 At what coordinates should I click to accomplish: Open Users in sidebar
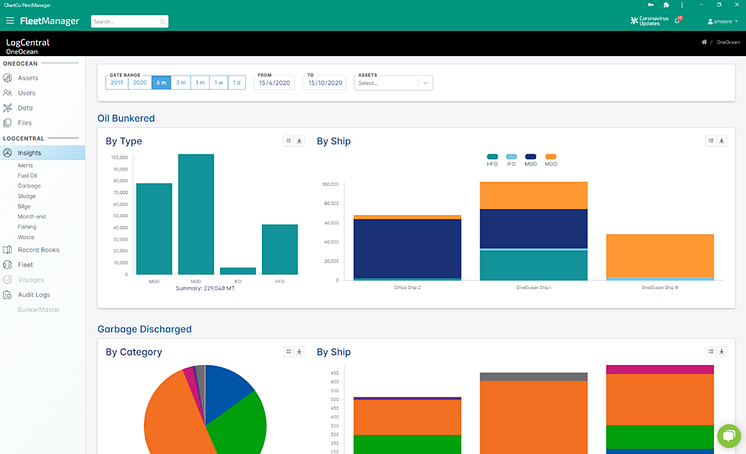[27, 93]
